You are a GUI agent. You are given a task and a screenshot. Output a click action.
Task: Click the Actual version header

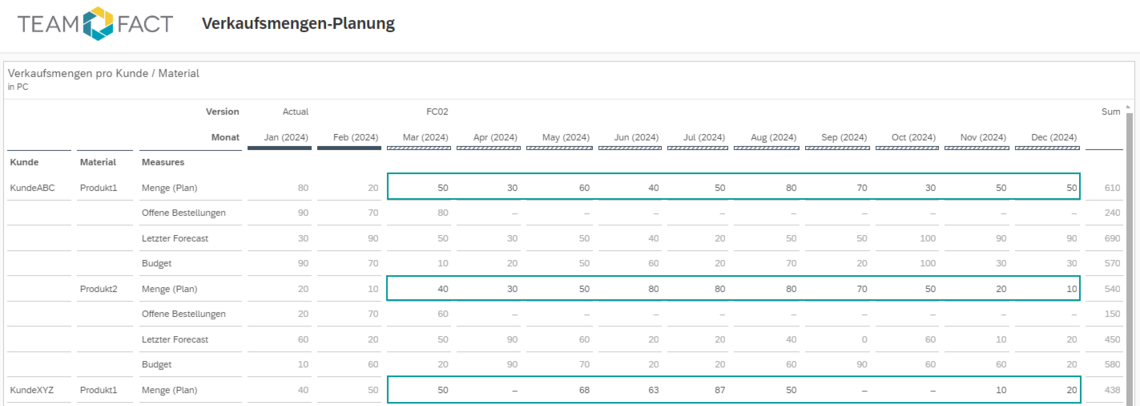pos(296,112)
